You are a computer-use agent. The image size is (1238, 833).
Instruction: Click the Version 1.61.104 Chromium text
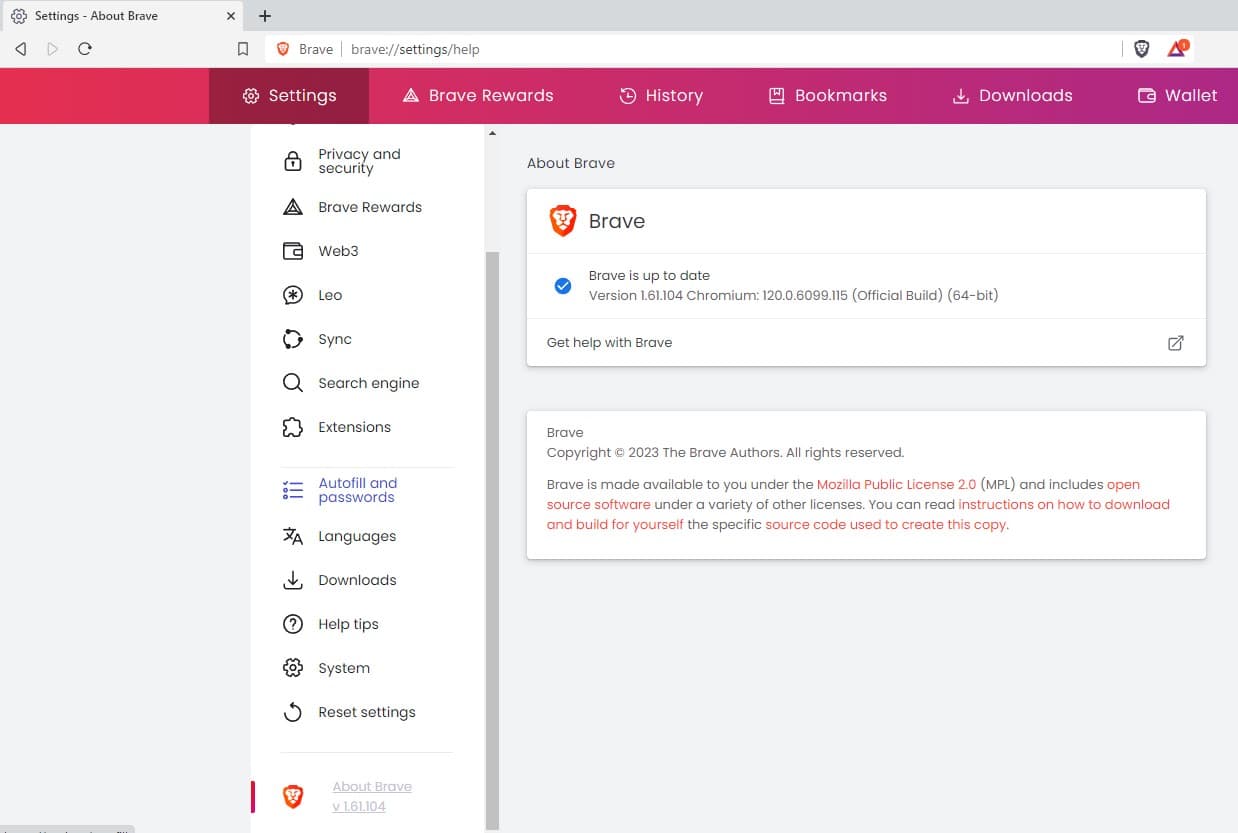tap(793, 295)
